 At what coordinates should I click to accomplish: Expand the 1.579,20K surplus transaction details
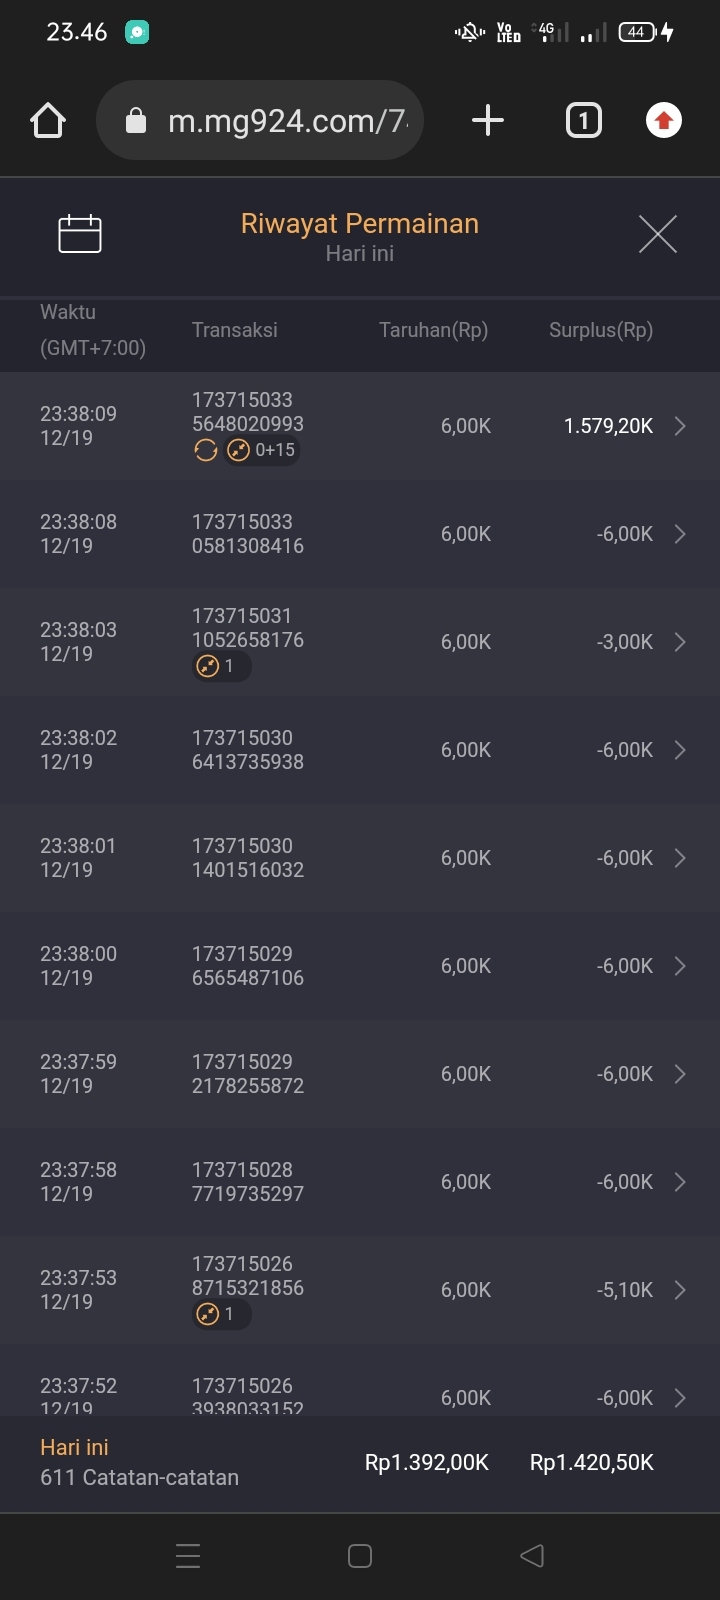[x=680, y=426]
